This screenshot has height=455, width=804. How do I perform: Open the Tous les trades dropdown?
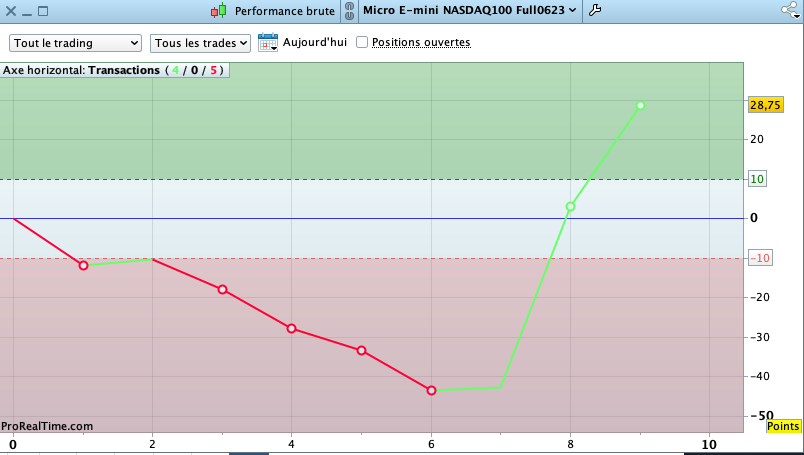(200, 43)
